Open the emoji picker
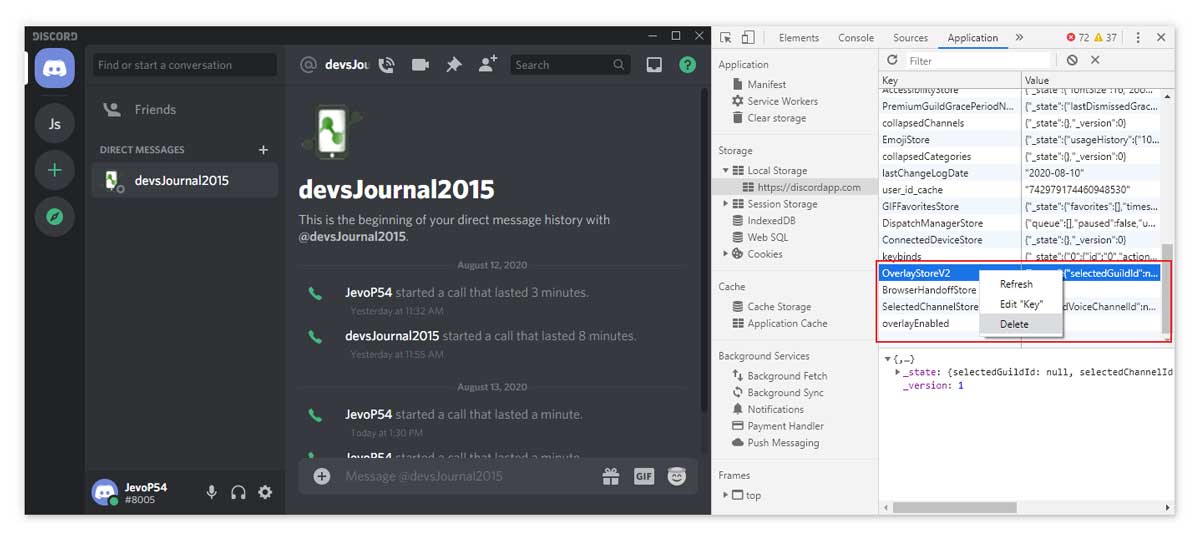Viewport: 1200px width, 536px height. (x=677, y=477)
